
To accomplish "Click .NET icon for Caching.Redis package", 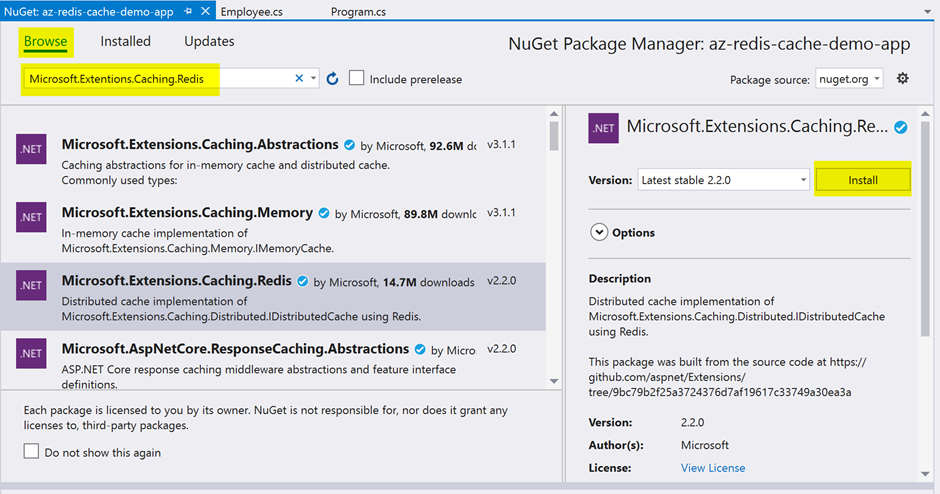I will pyautogui.click(x=31, y=285).
